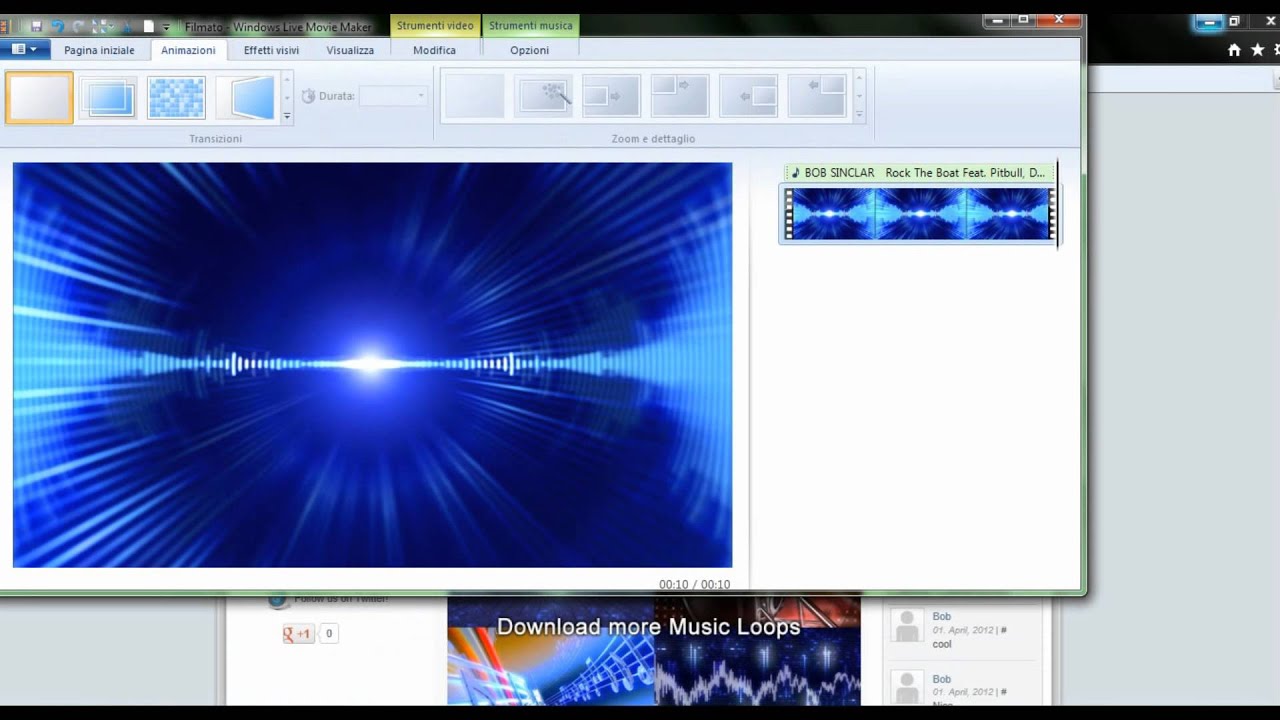Image resolution: width=1280 pixels, height=720 pixels.
Task: Undo using the quick access toolbar arrow
Action: click(x=57, y=27)
